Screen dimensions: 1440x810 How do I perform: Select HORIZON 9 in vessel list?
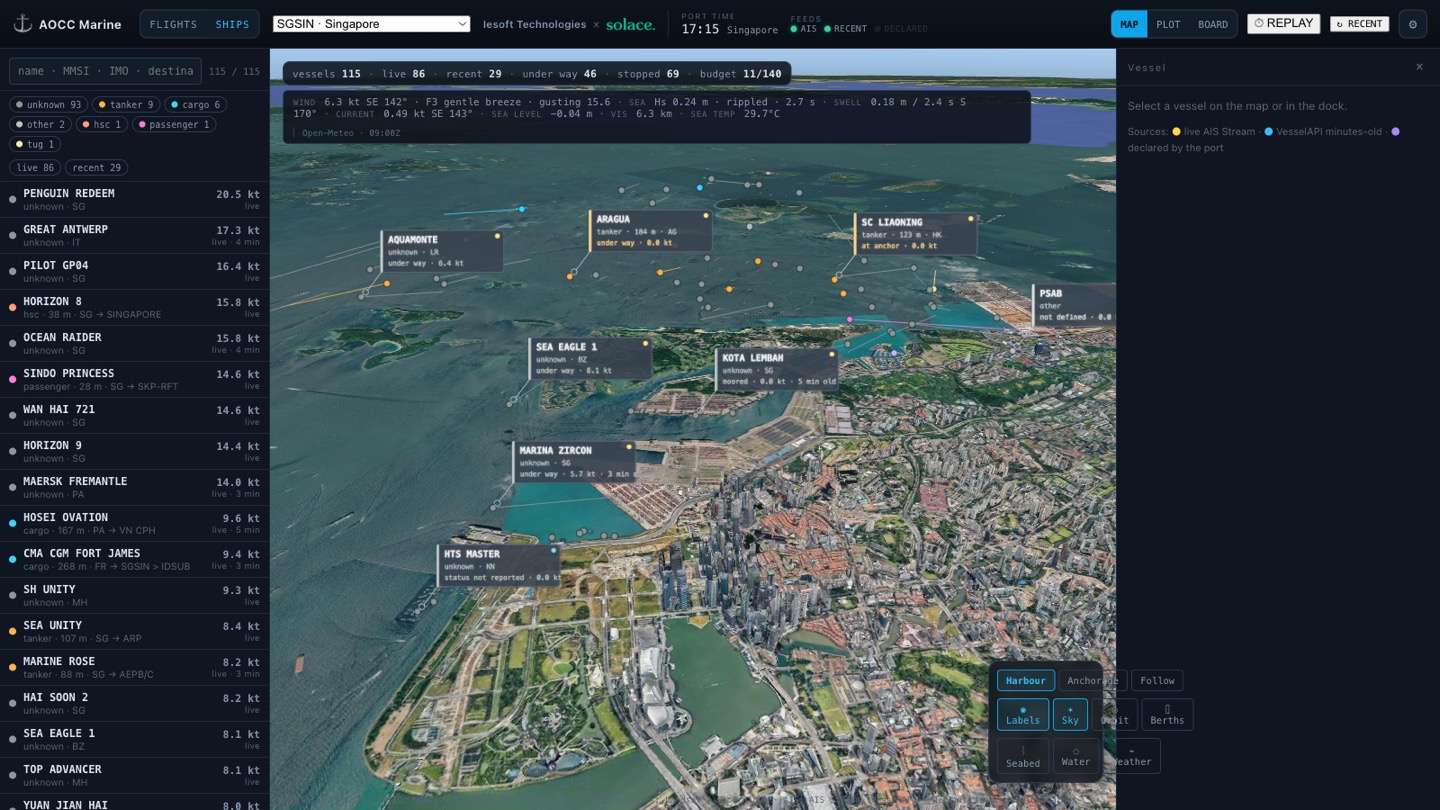[x=135, y=452]
